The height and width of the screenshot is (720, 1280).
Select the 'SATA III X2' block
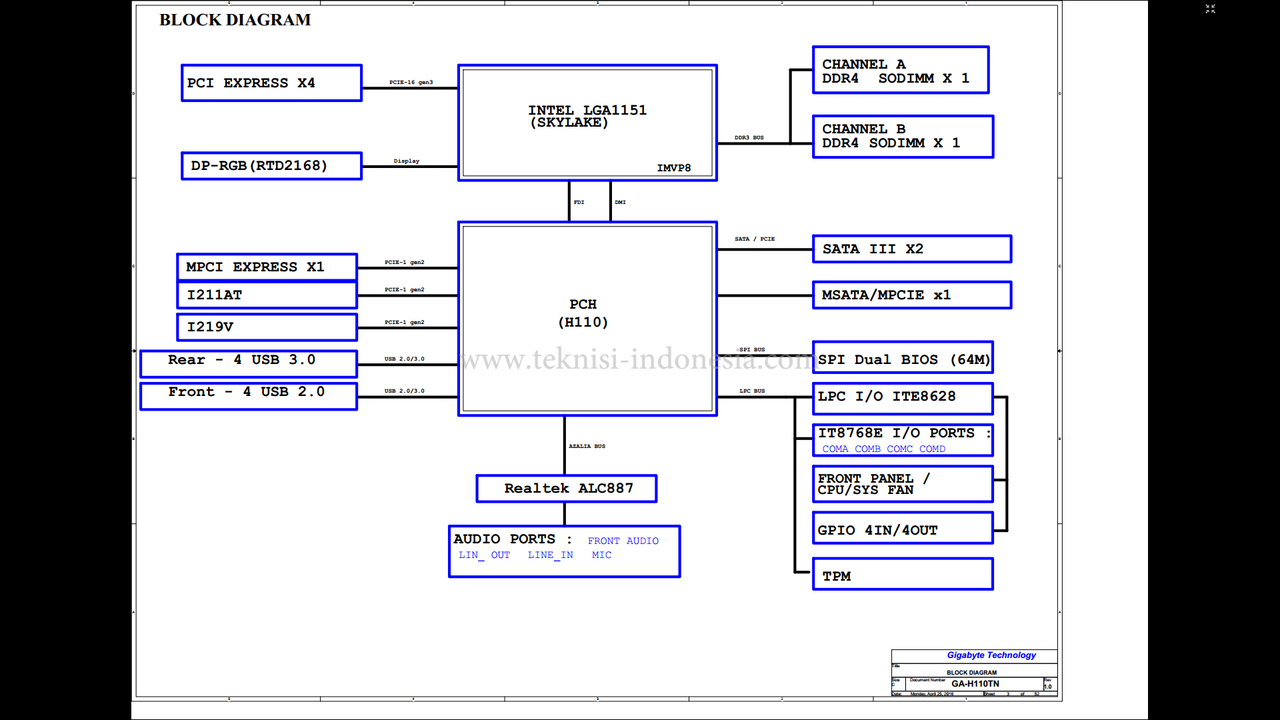pyautogui.click(x=911, y=249)
